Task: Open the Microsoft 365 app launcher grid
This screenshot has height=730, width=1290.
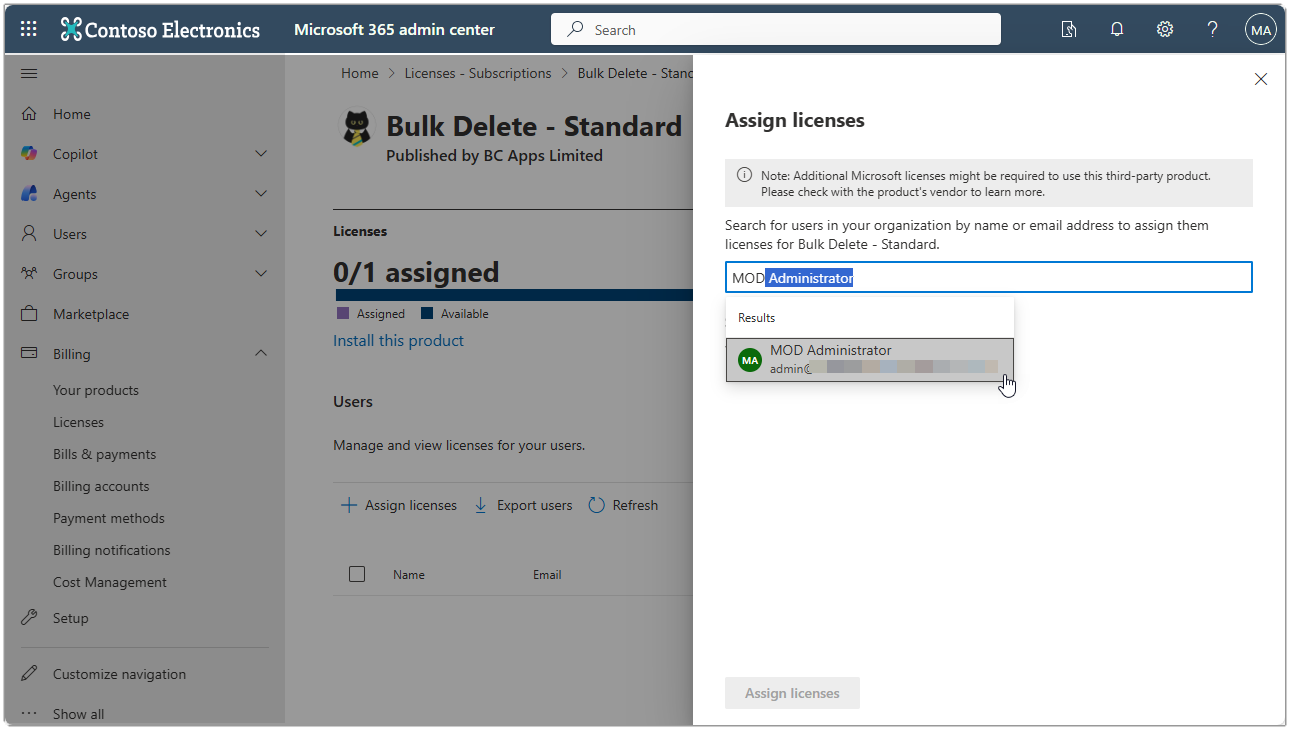Action: point(27,28)
